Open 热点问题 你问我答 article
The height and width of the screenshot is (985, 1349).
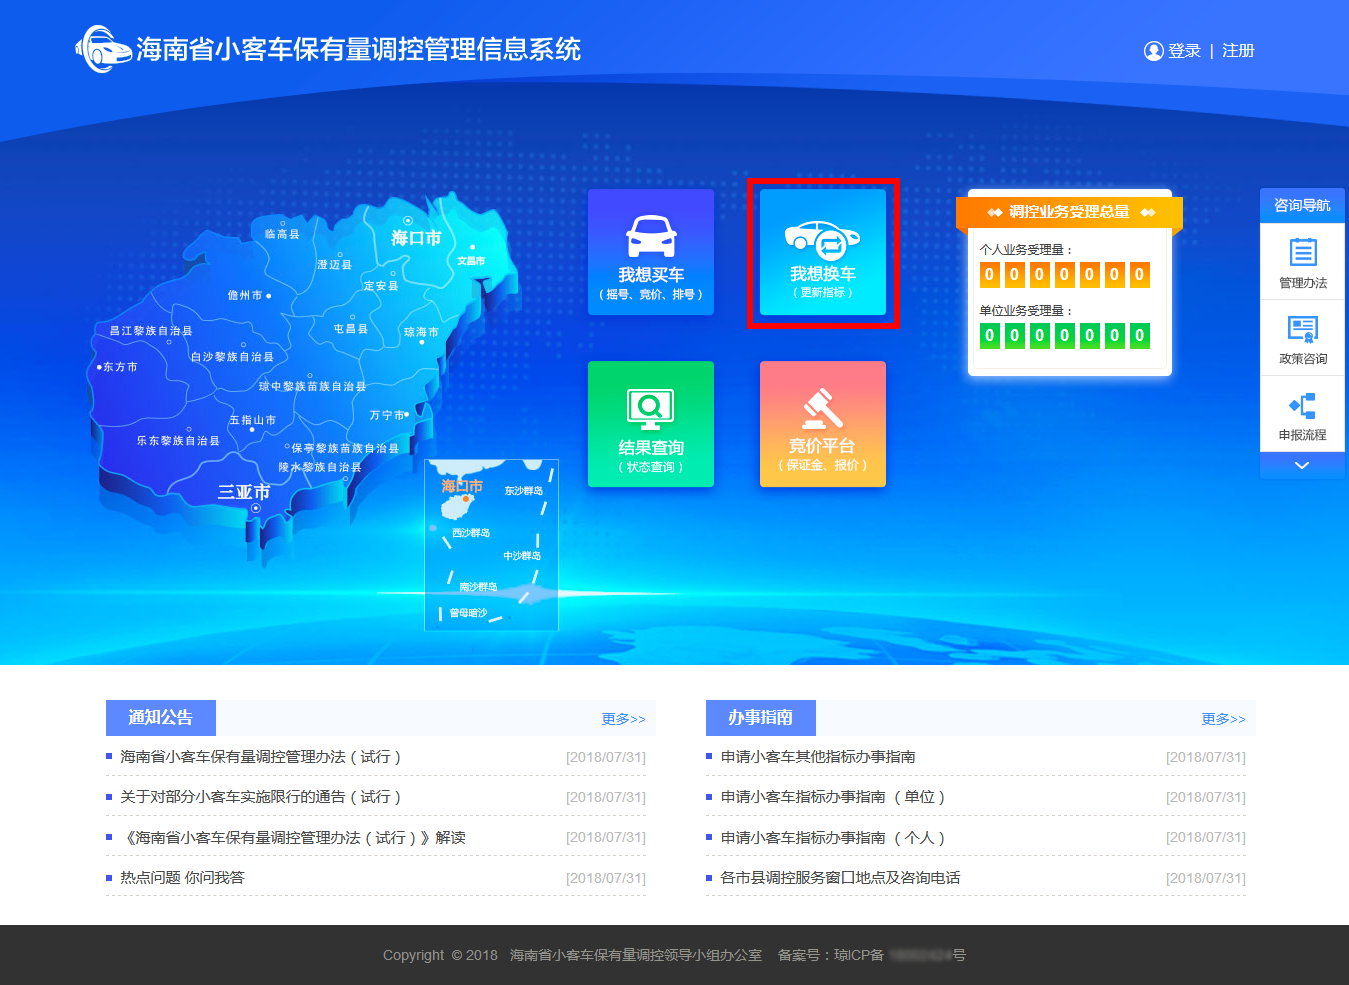point(182,878)
